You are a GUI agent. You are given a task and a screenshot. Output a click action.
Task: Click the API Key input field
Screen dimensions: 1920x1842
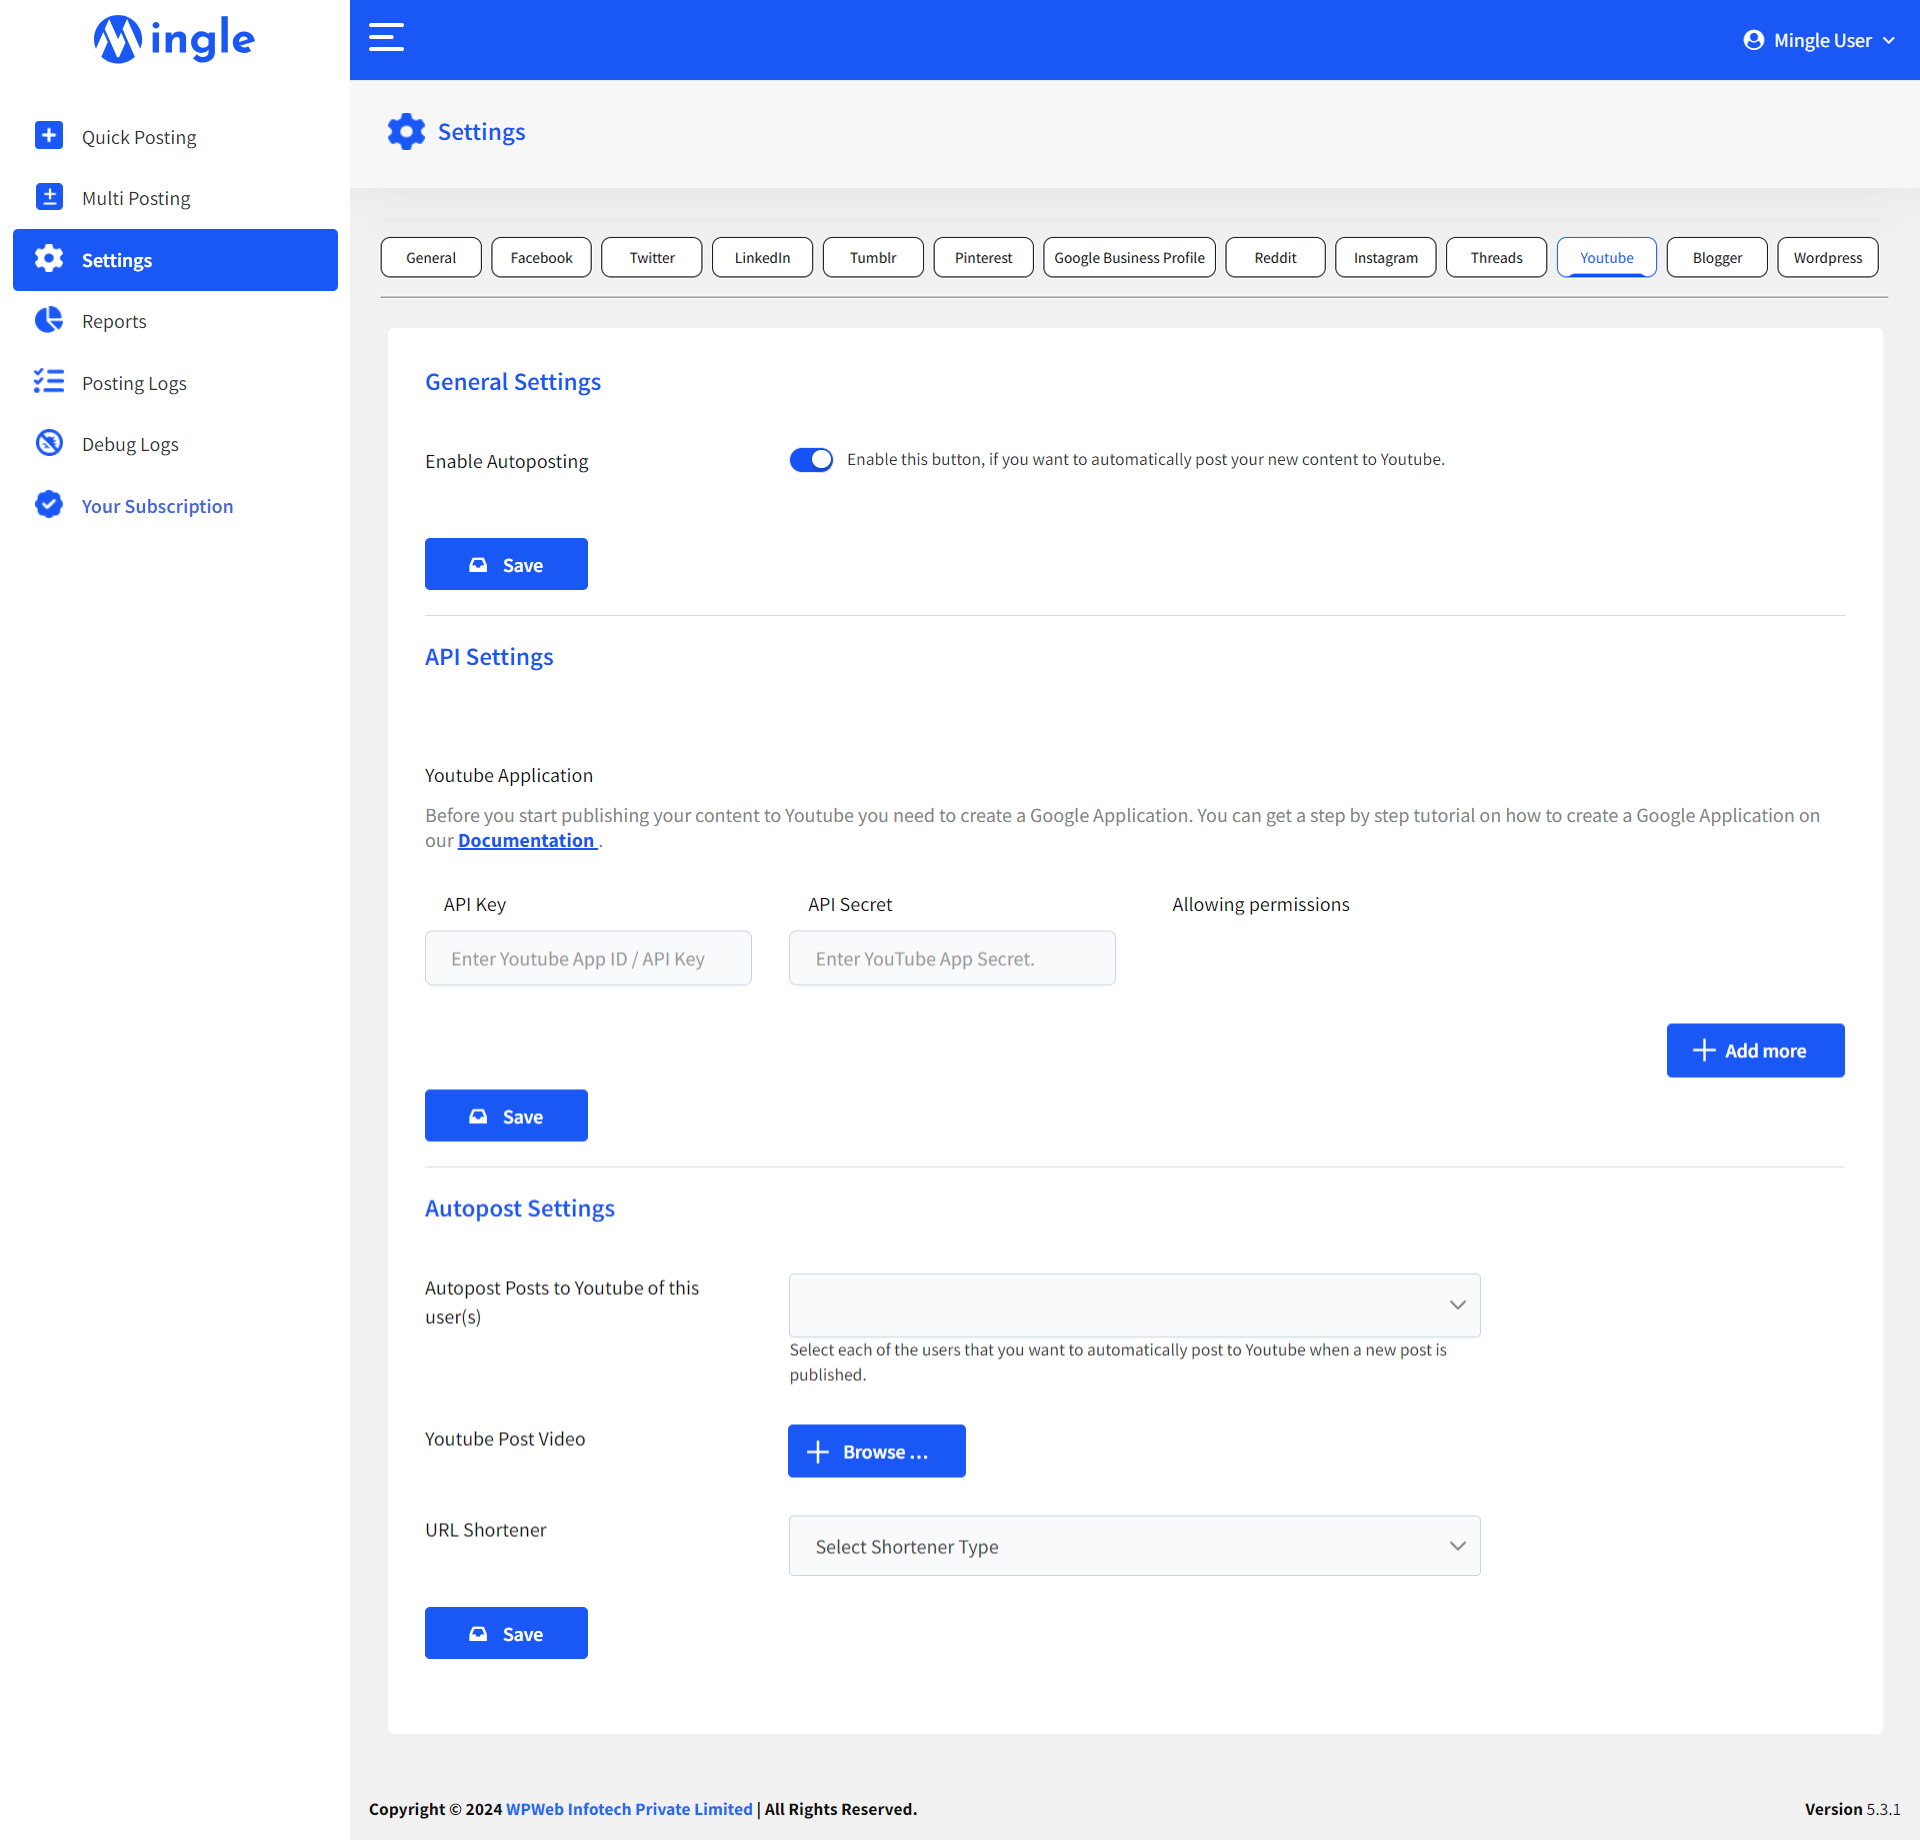tap(588, 958)
